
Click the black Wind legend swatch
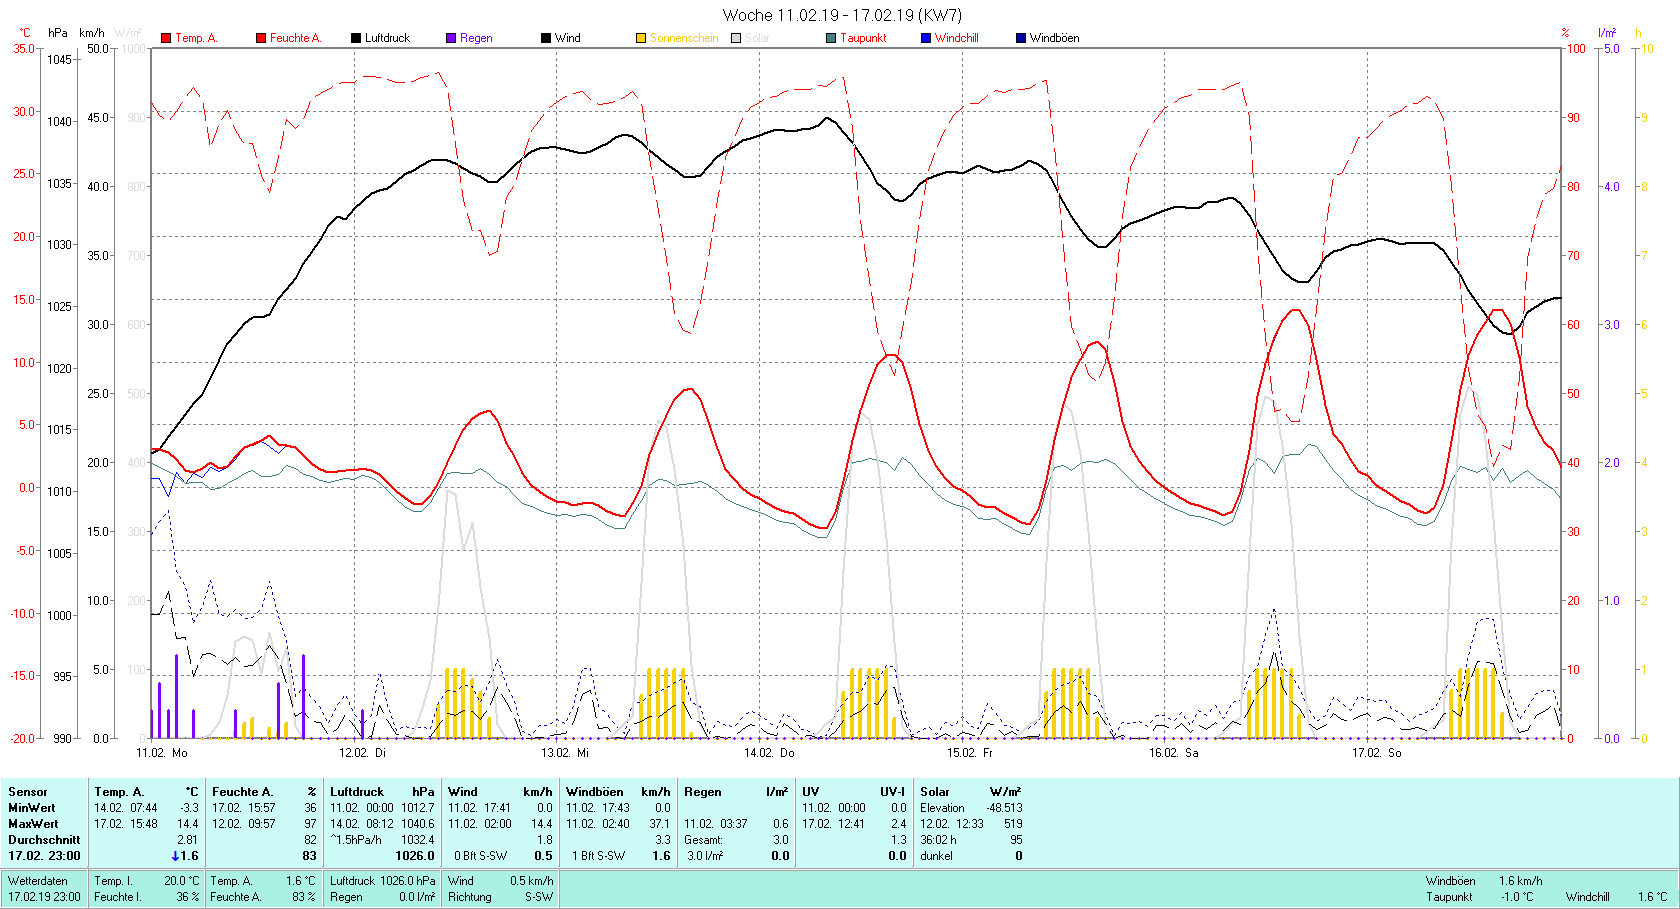[546, 38]
